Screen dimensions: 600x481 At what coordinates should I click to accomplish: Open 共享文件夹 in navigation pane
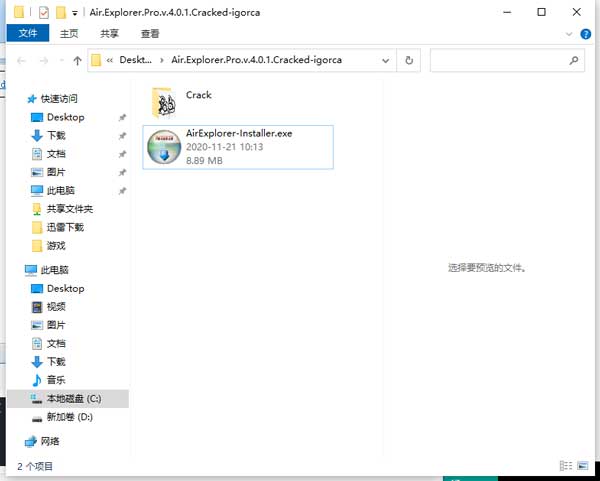coord(70,209)
